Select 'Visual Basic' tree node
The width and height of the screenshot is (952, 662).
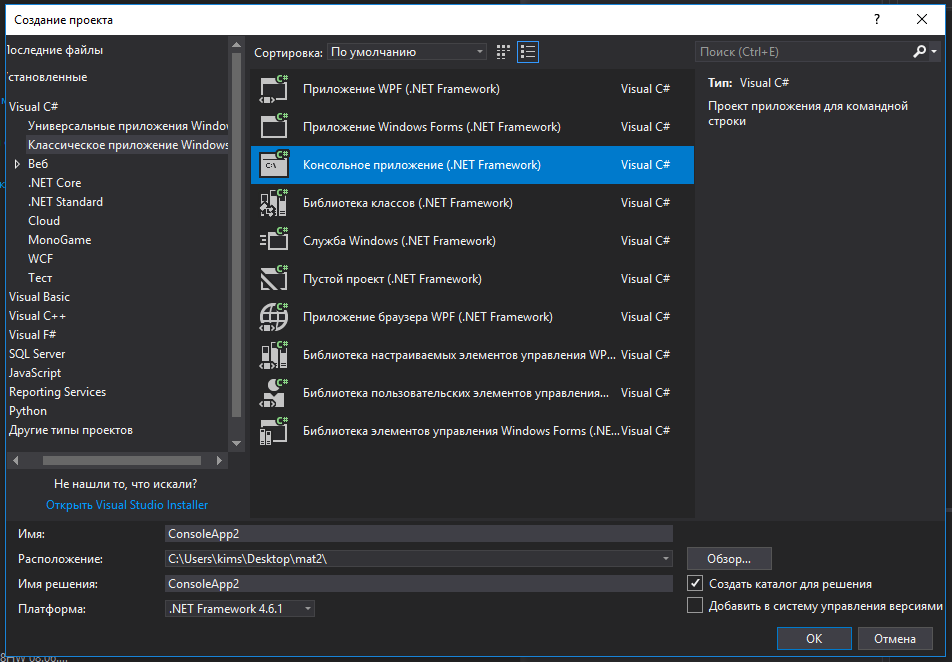(39, 297)
